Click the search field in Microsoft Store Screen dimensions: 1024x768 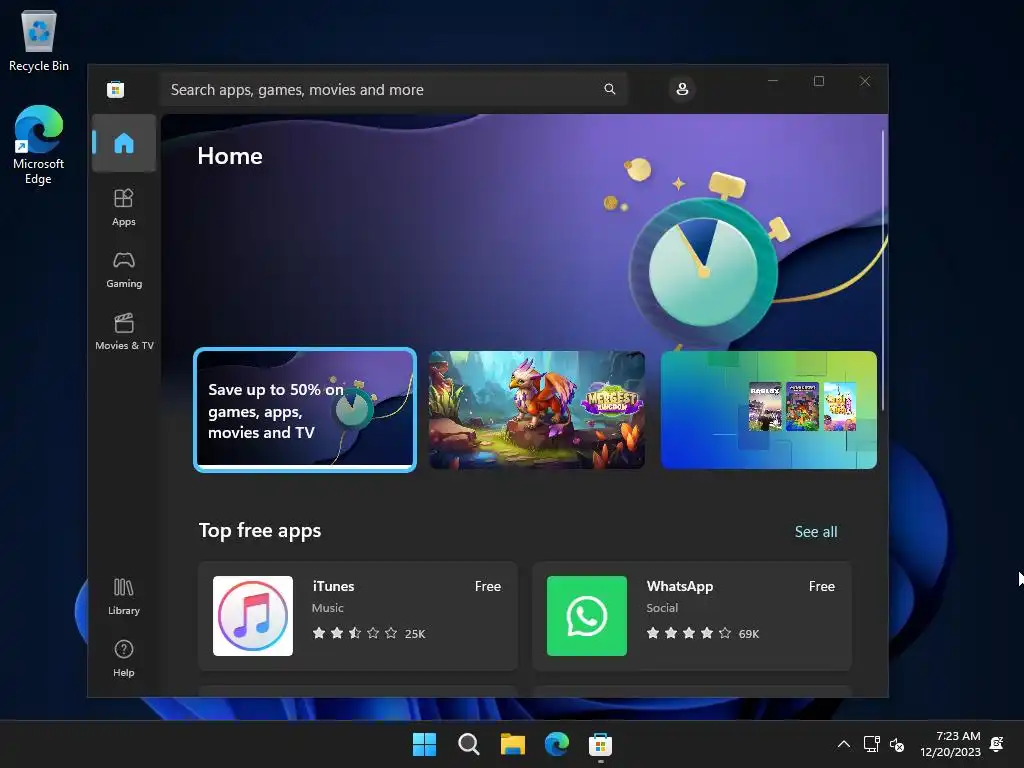pos(394,89)
